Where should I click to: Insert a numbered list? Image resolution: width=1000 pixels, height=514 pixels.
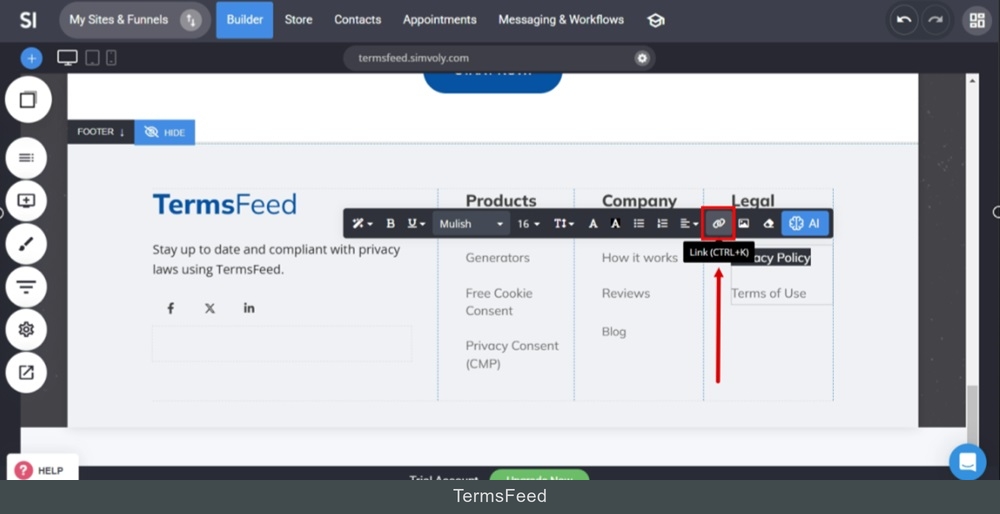[x=663, y=224]
